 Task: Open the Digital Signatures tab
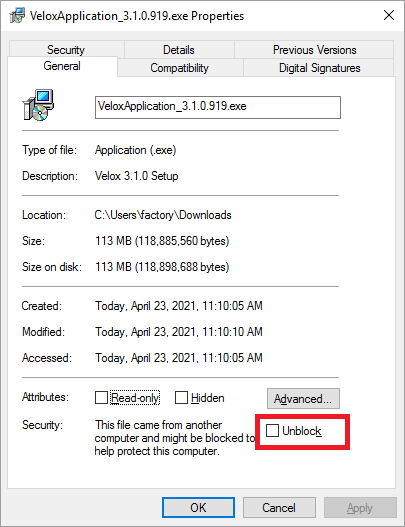pos(319,68)
